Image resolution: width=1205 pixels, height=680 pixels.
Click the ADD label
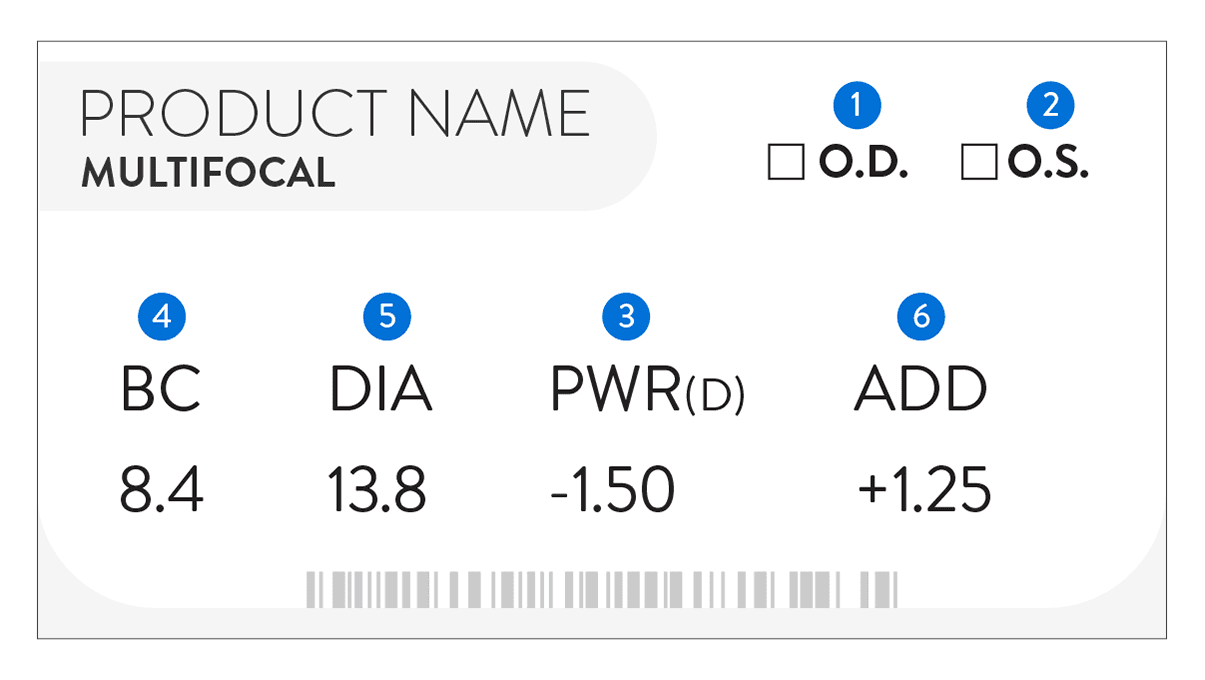coord(921,390)
